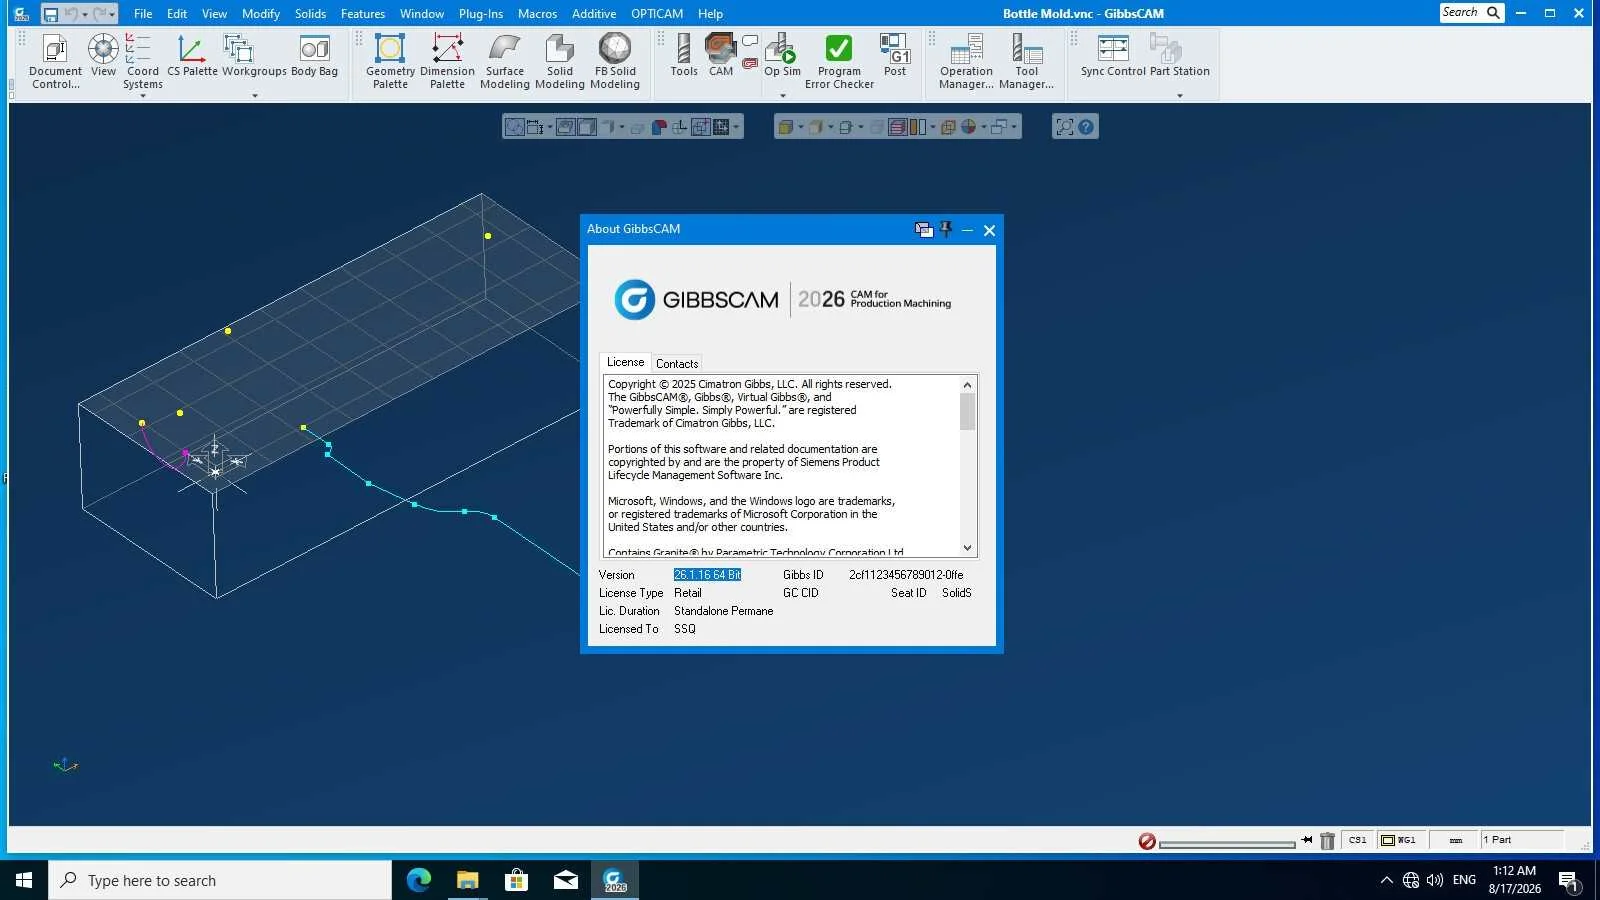Viewport: 1600px width, 900px height.
Task: Click Windows Start button
Action: [24, 880]
